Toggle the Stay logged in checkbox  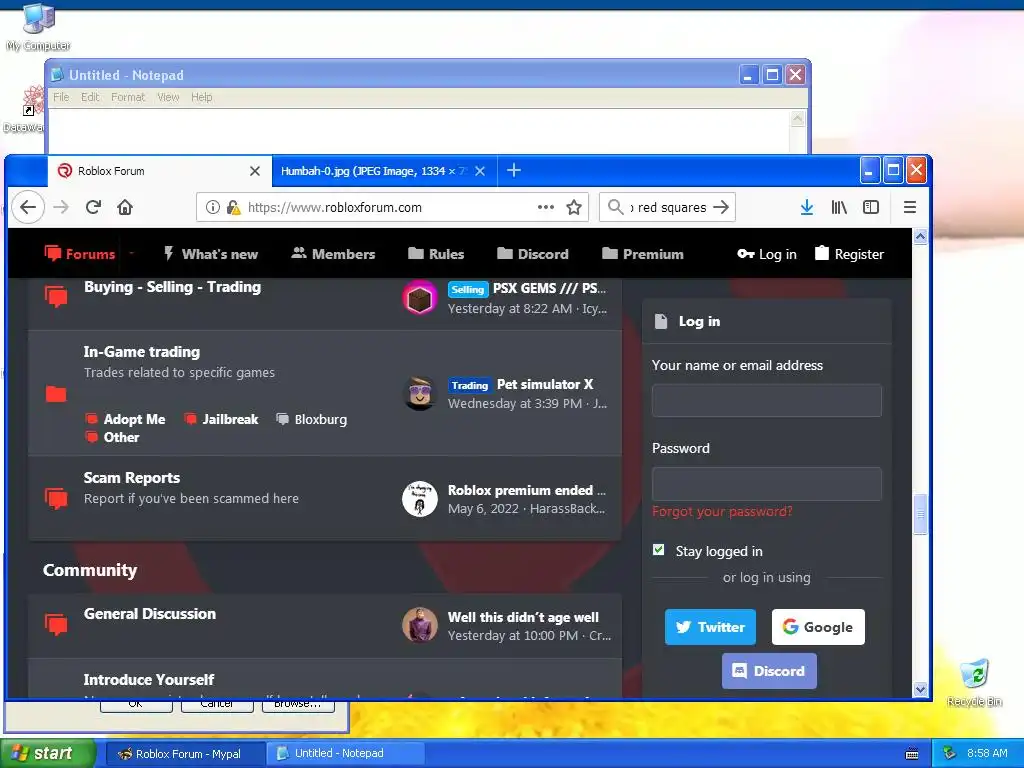[x=658, y=550]
